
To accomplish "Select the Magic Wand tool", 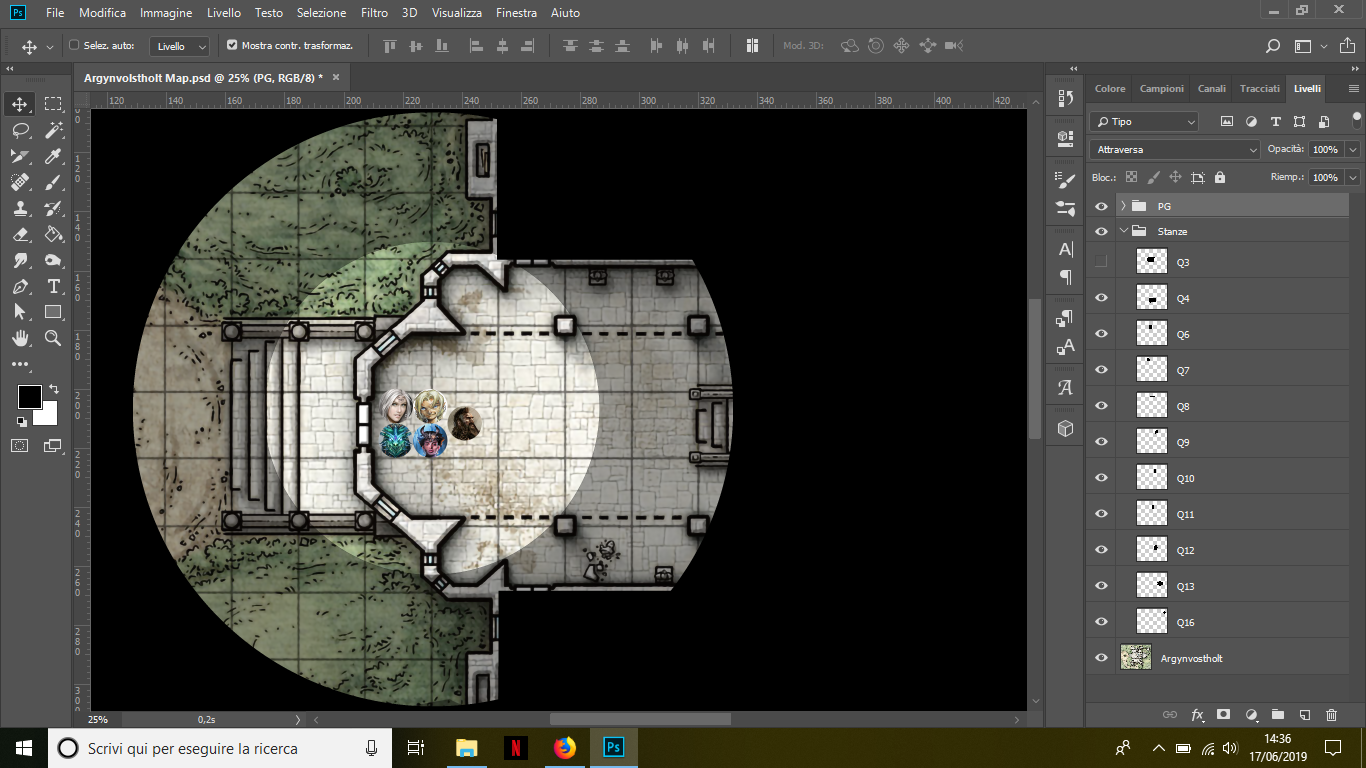I will point(53,130).
